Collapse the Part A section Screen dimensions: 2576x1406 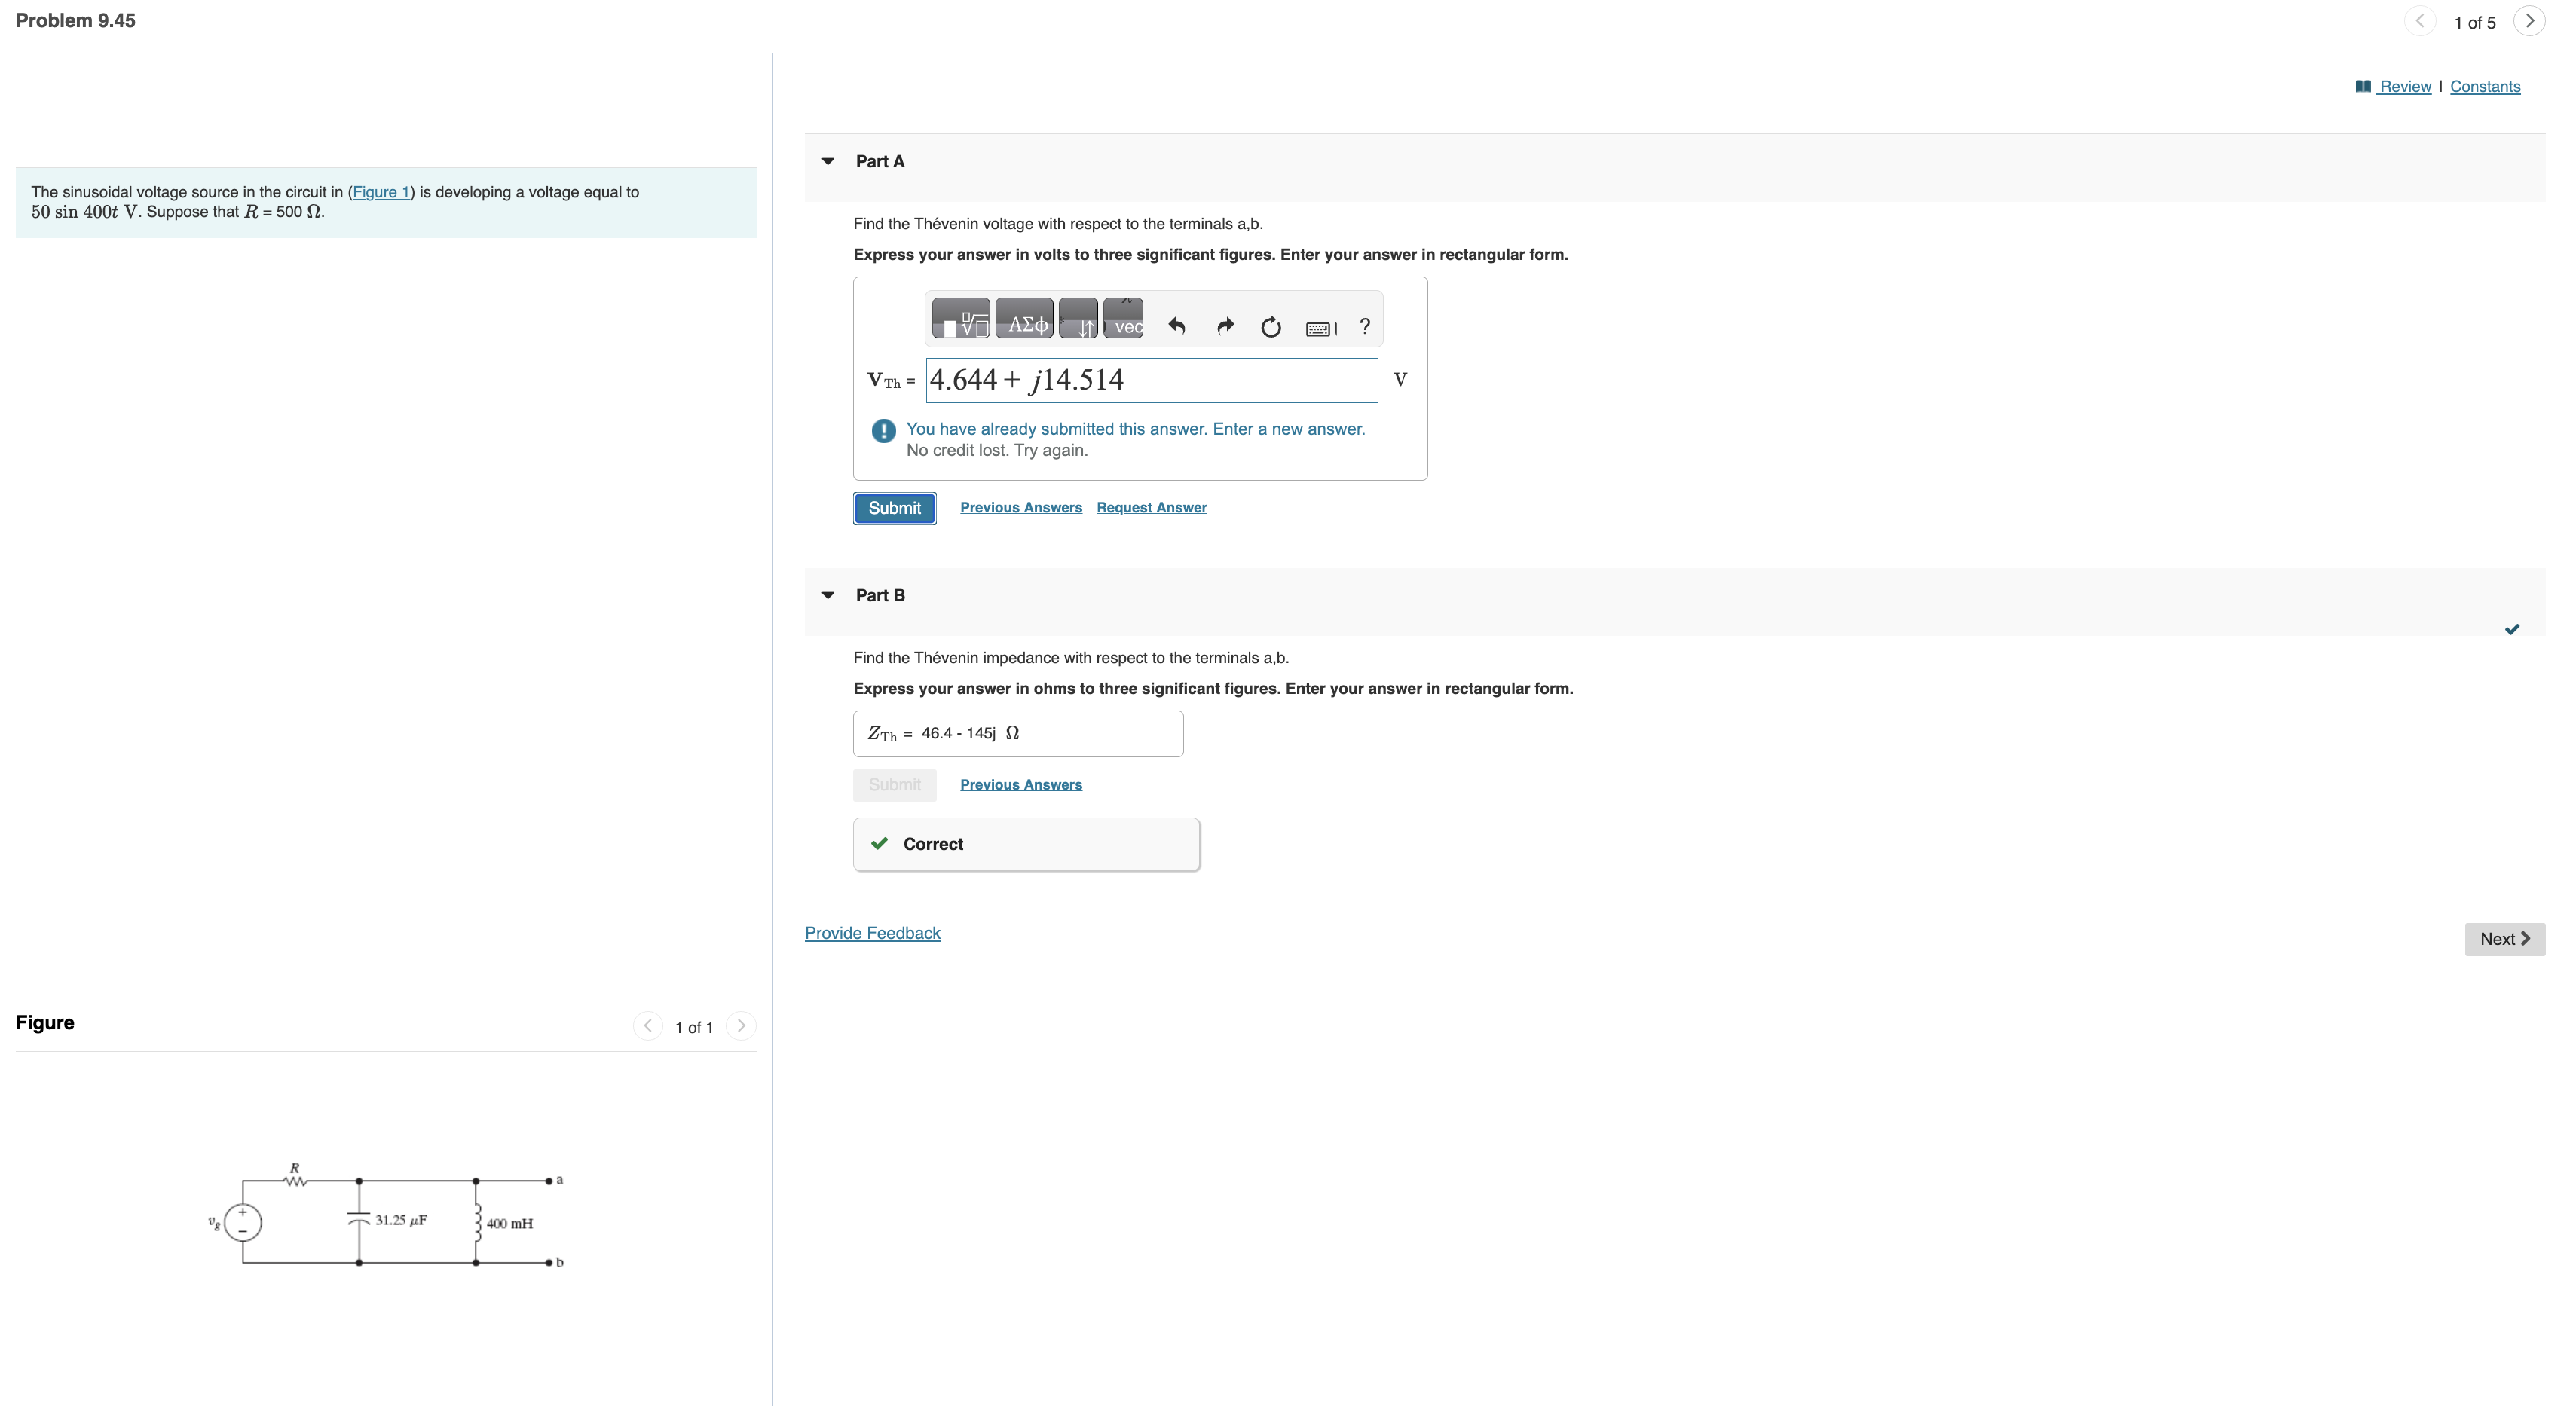tap(828, 161)
